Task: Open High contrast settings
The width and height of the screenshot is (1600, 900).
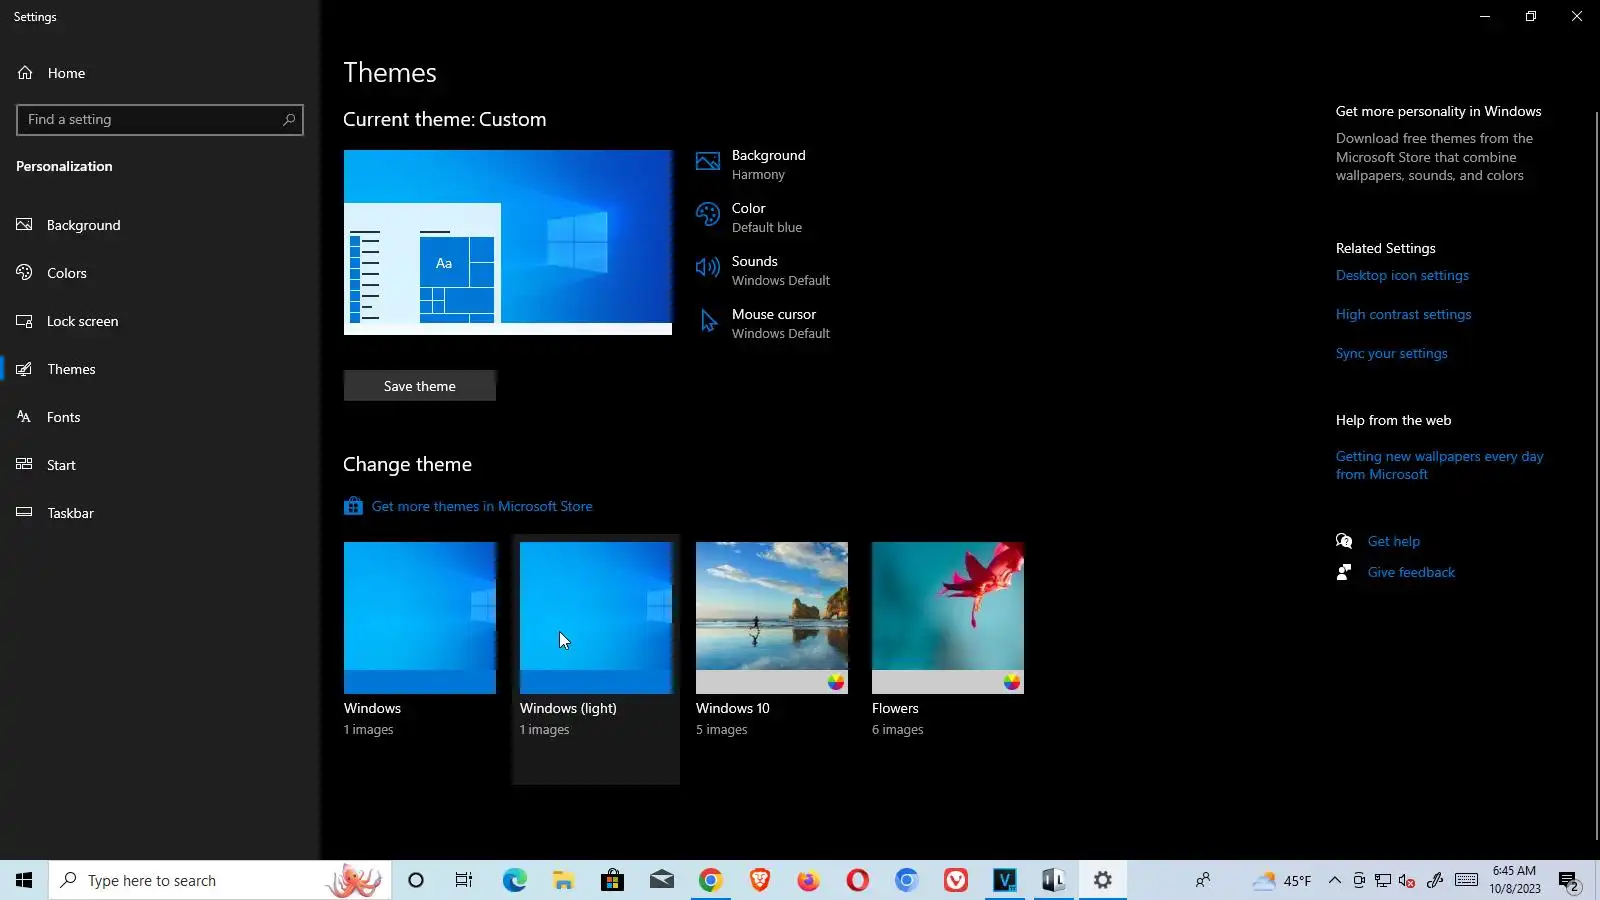Action: [x=1403, y=314]
